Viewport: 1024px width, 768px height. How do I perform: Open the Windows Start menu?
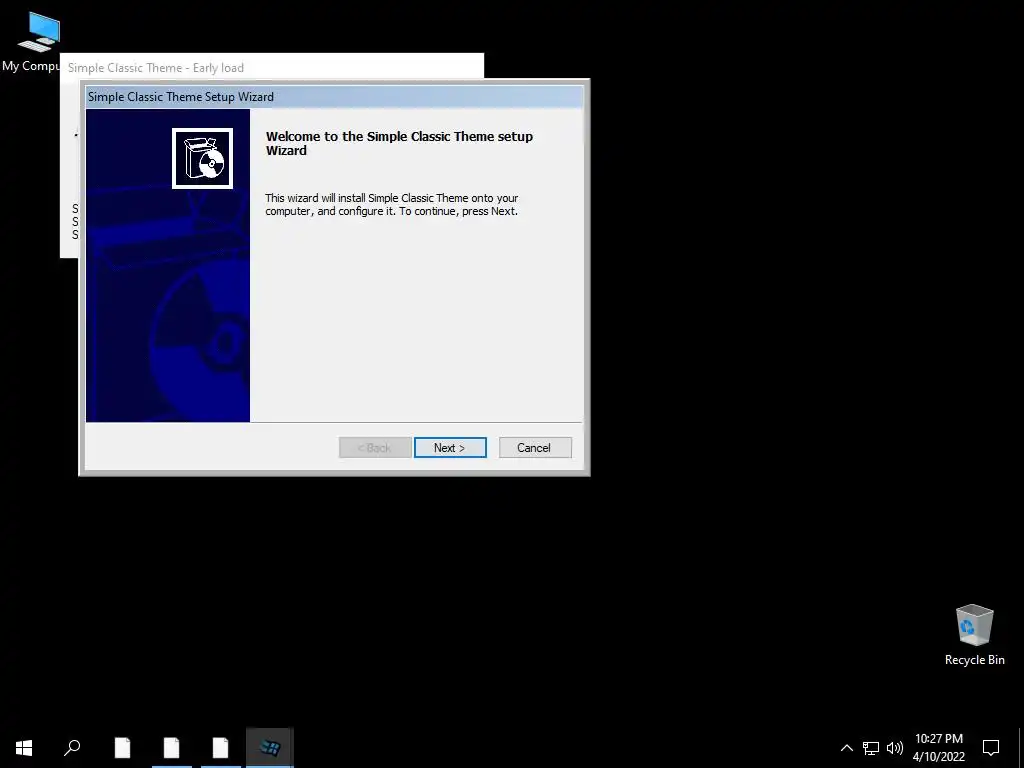[24, 748]
